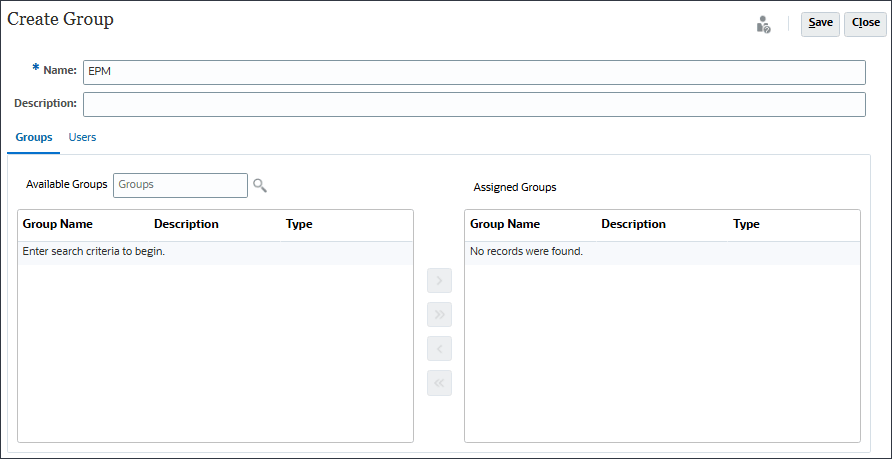Click the Available Groups search magnifier icon
Viewport: 892px width, 459px height.
click(260, 185)
